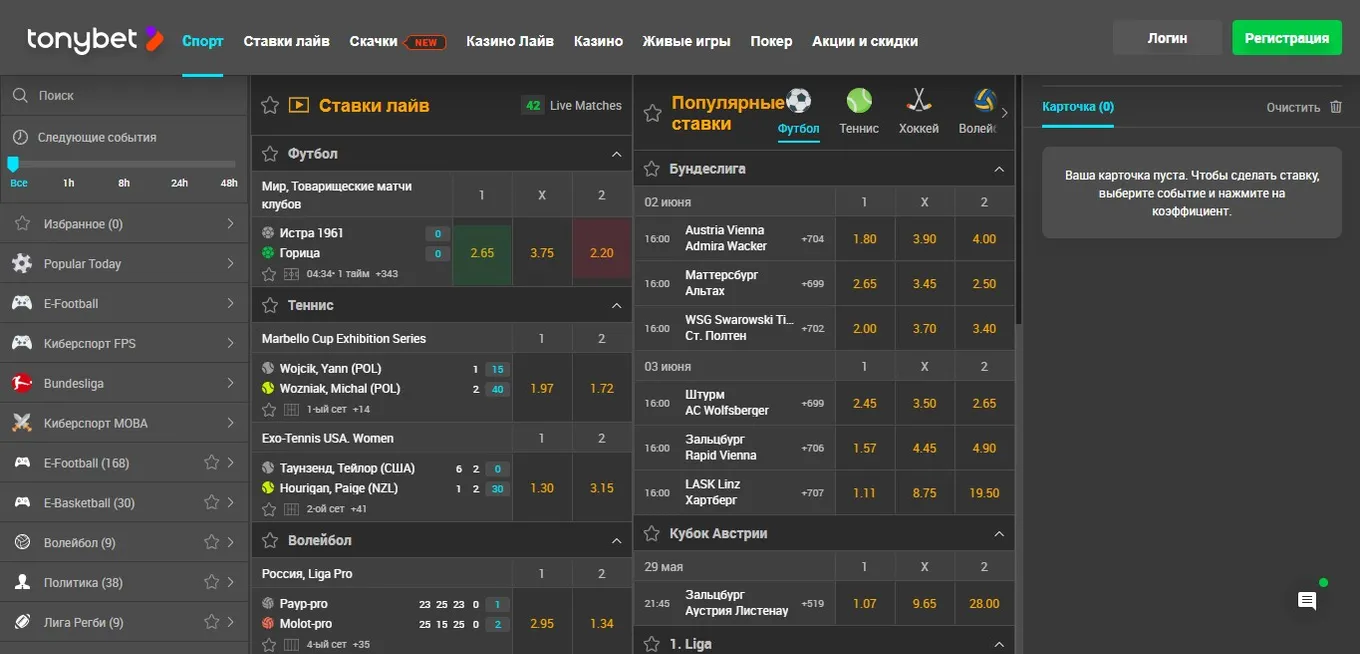
Task: Set time filter to 24h
Action: [x=179, y=183]
